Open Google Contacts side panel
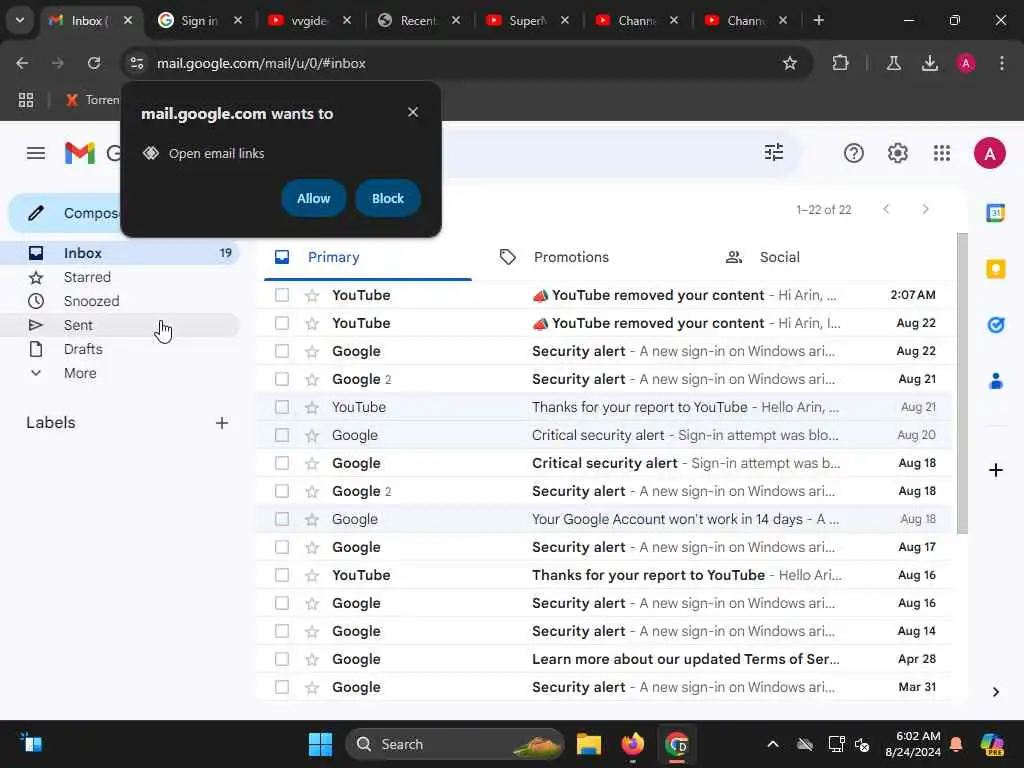 pyautogui.click(x=995, y=381)
